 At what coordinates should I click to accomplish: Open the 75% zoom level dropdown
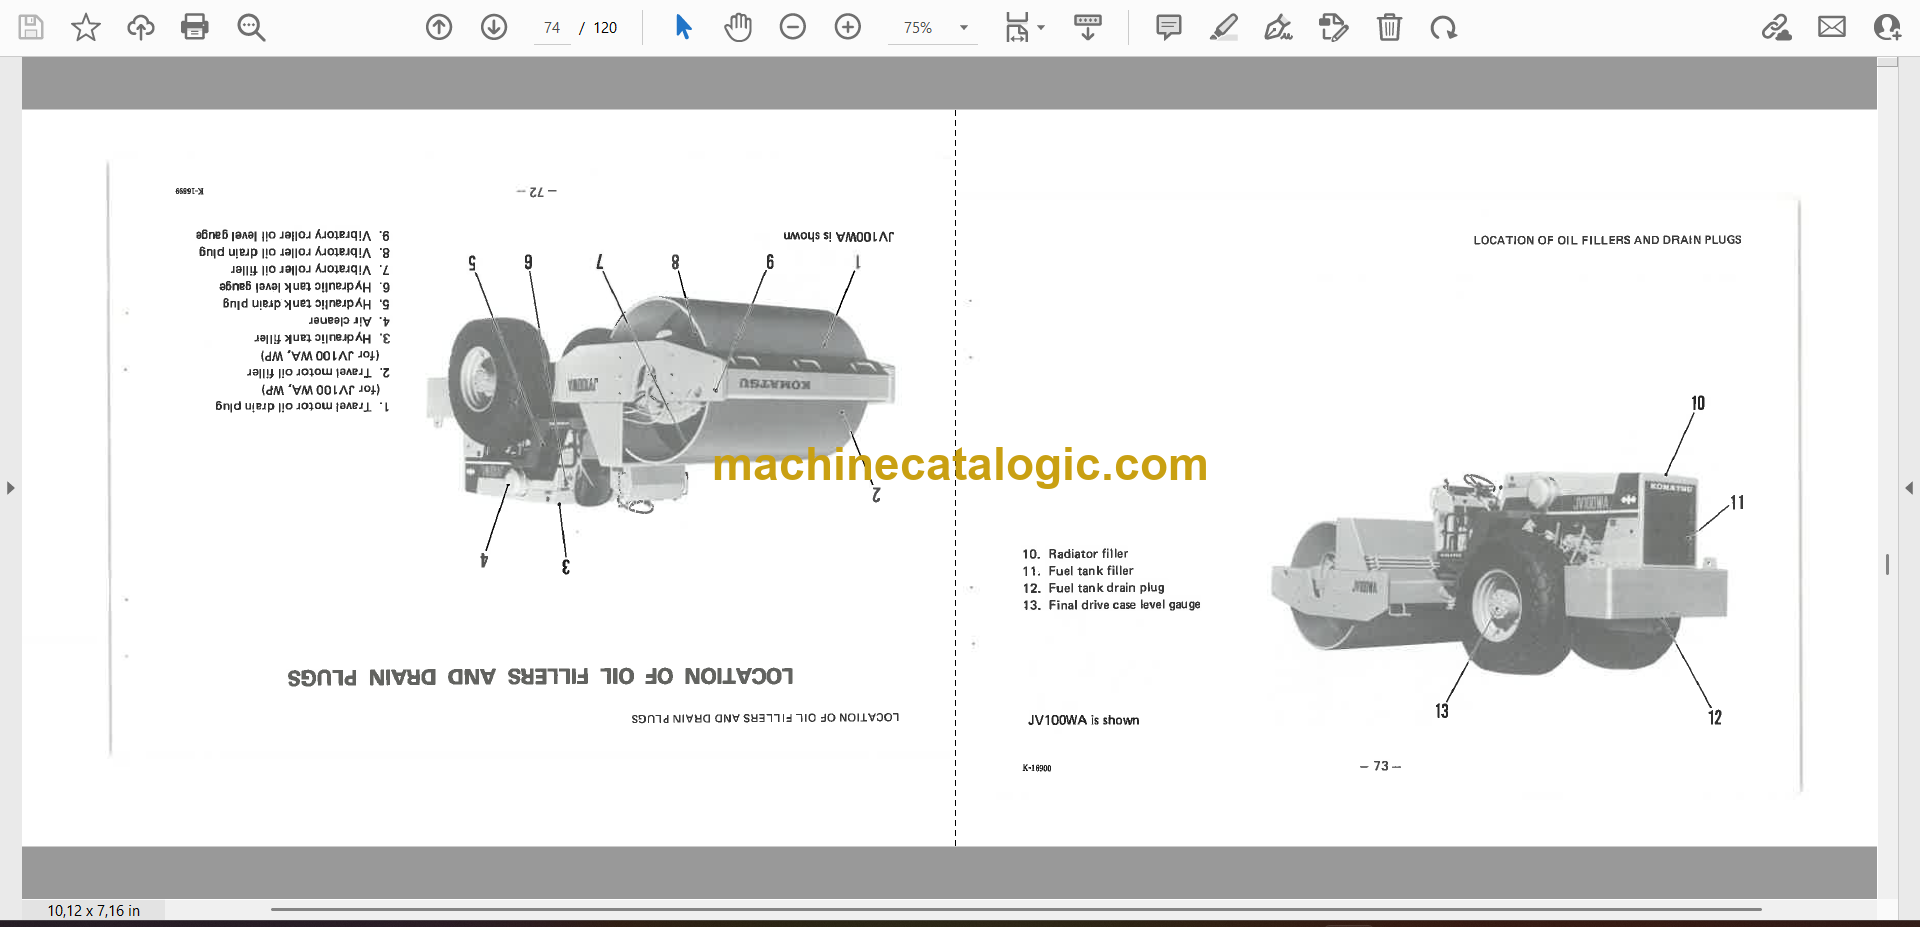point(964,28)
